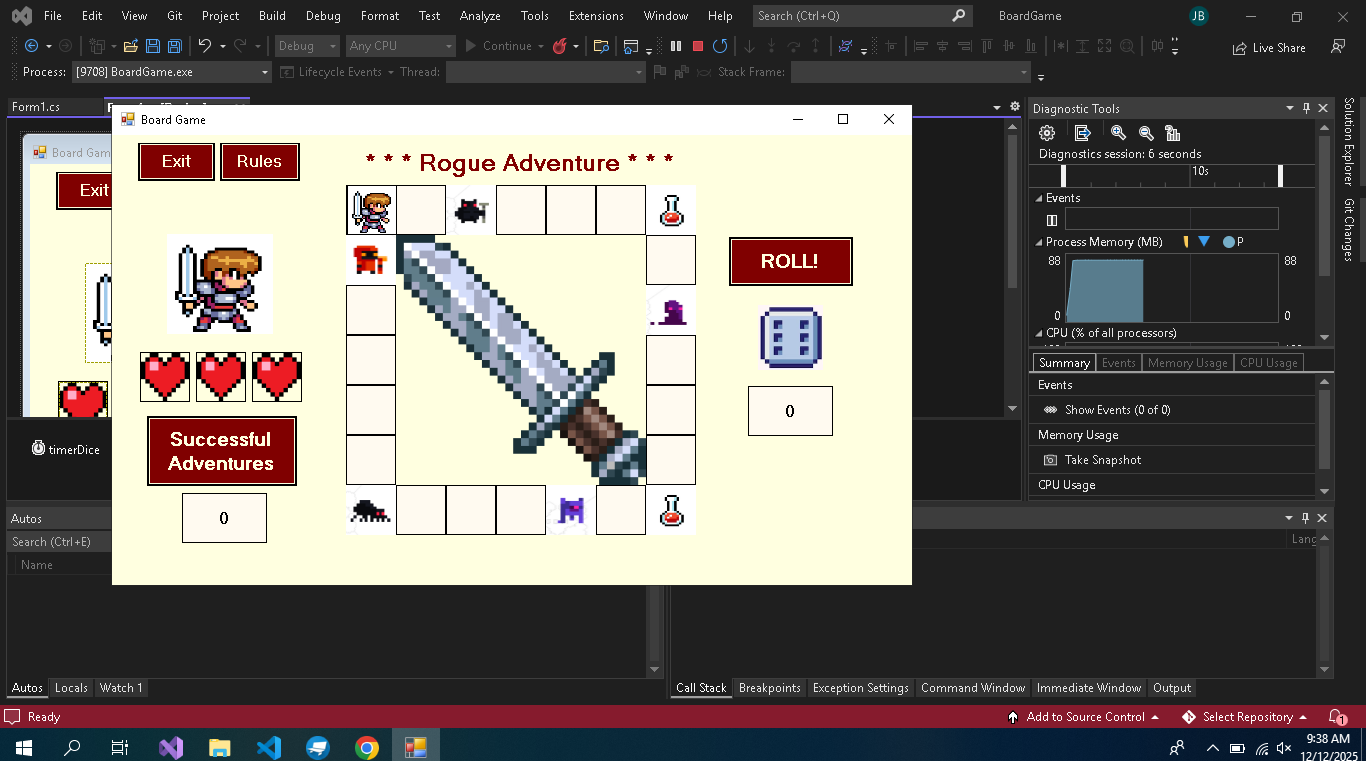This screenshot has width=1366, height=761.
Task: Open Visual Studio Code from the taskbar
Action: tap(269, 747)
